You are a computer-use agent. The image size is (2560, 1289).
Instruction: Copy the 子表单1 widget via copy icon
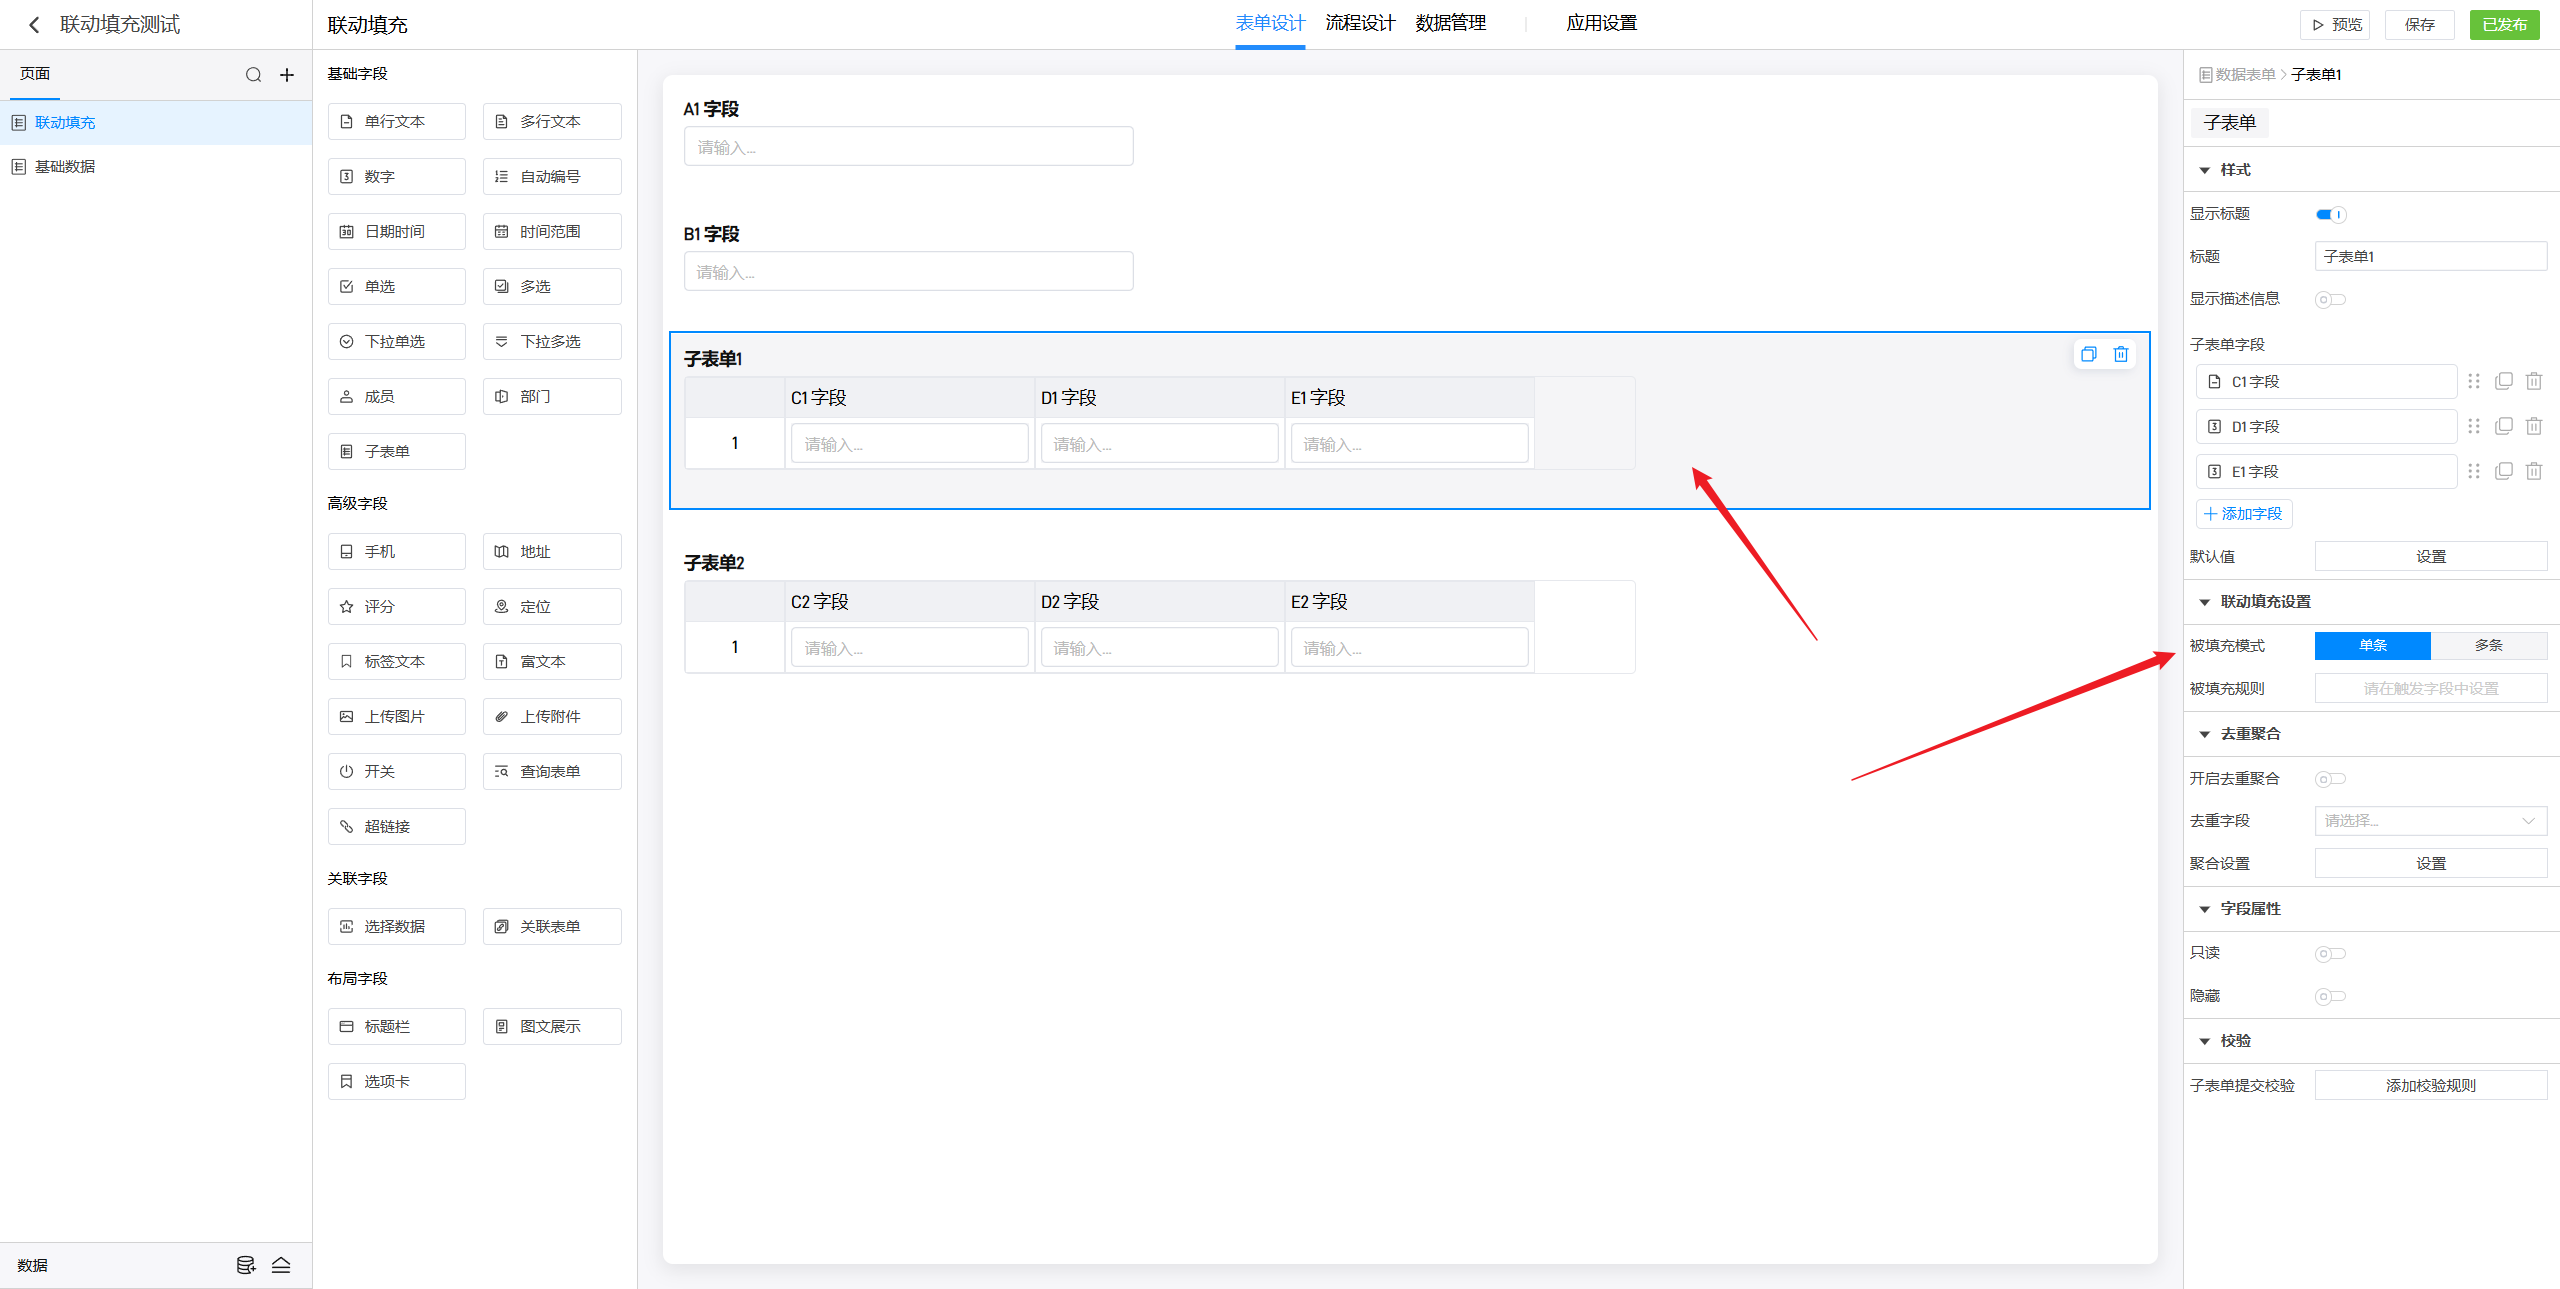click(2088, 354)
